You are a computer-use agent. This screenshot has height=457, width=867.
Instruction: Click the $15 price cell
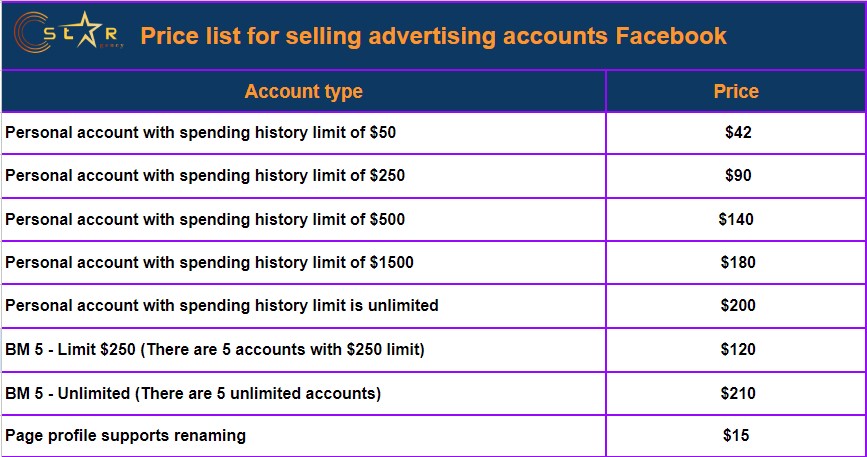pyautogui.click(x=736, y=436)
